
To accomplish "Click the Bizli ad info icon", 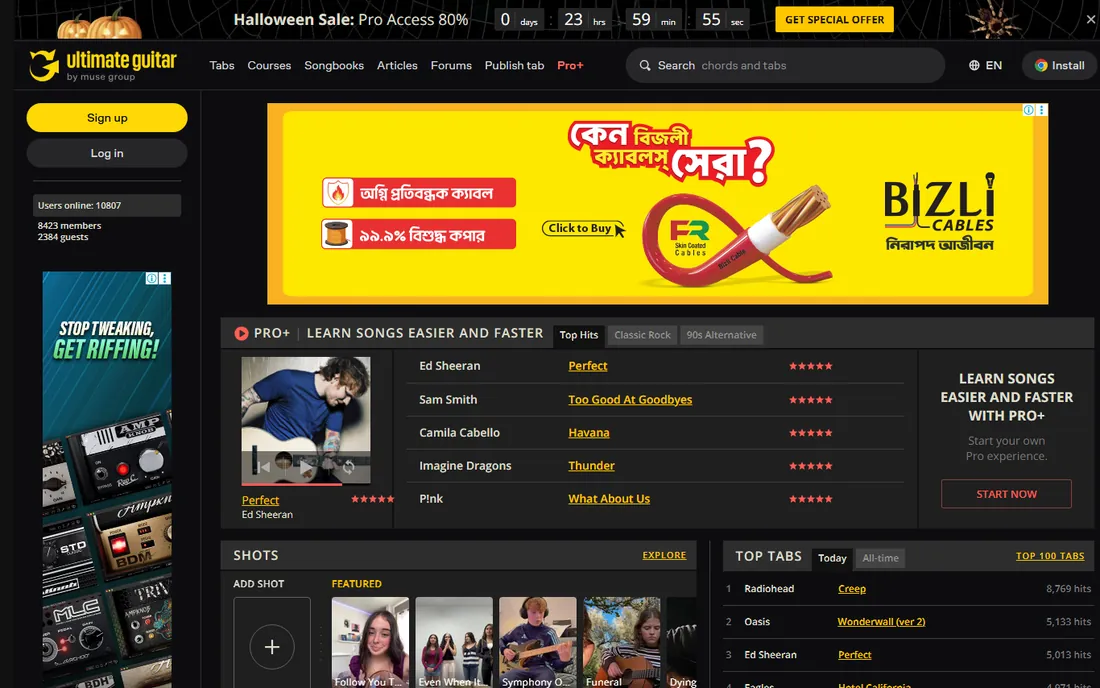I will 1028,110.
